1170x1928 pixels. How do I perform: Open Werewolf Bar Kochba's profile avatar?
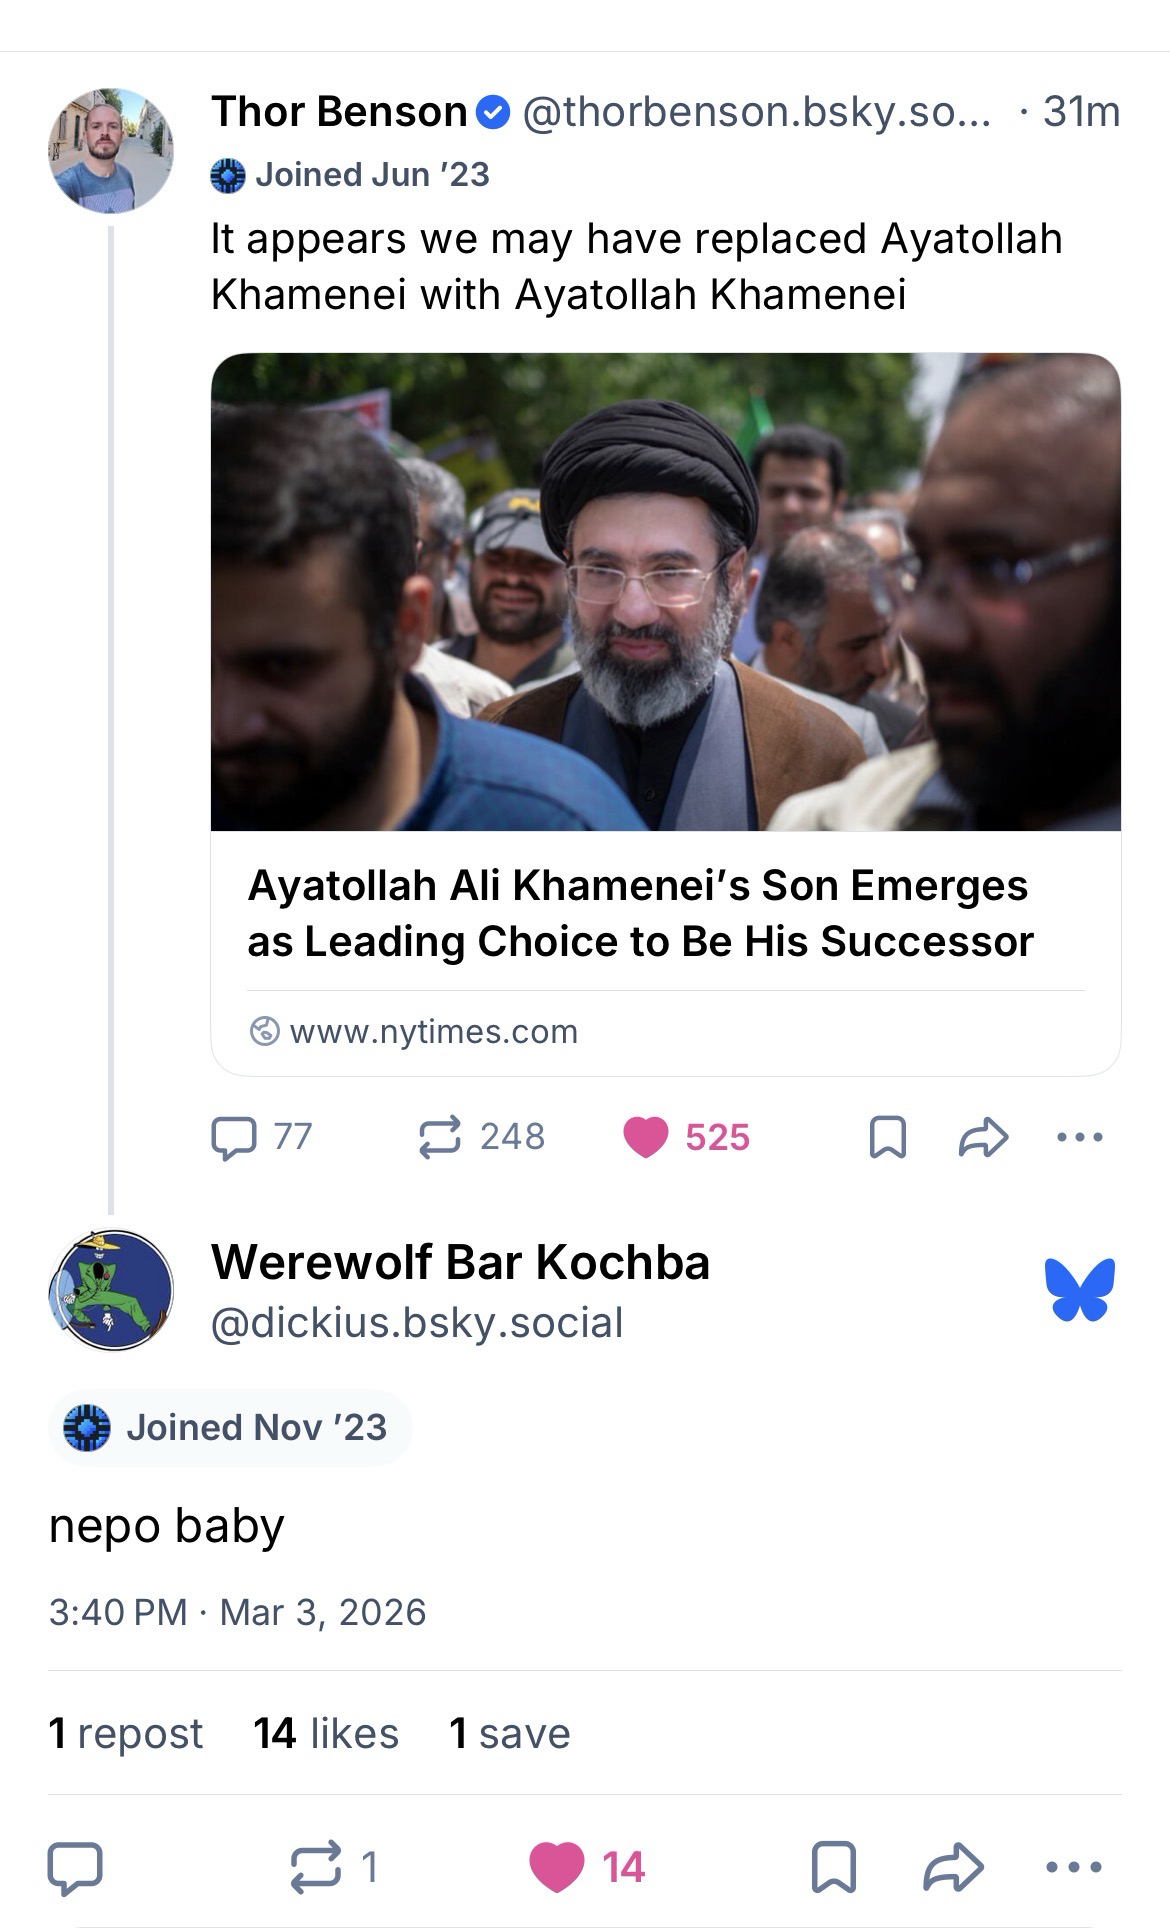[x=111, y=1290]
